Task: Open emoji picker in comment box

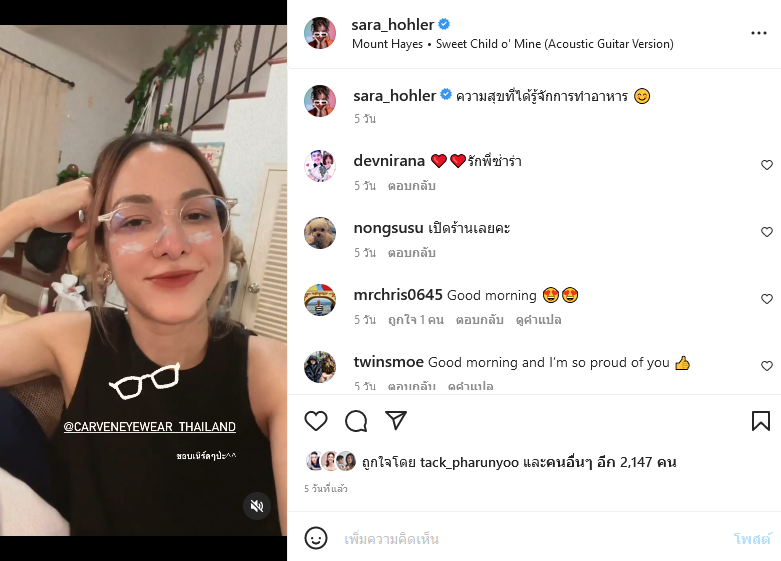Action: pos(316,538)
